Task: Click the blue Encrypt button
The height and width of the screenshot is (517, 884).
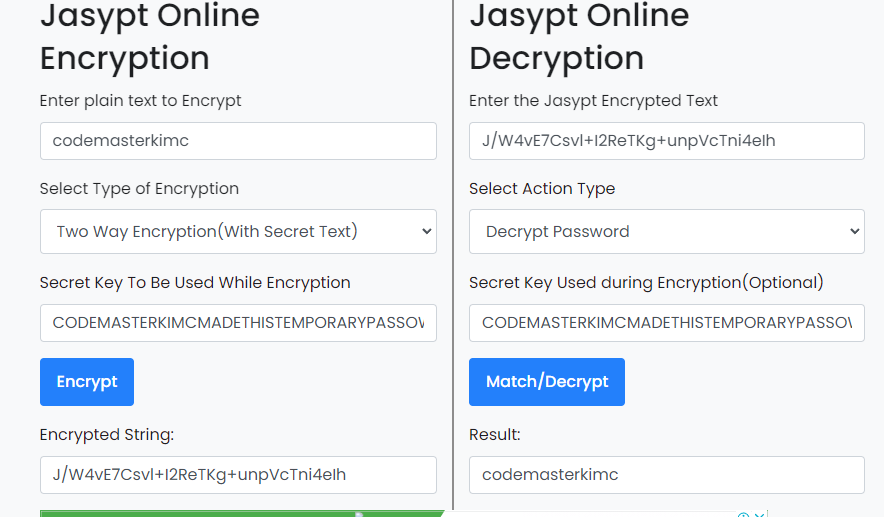Action: point(87,382)
